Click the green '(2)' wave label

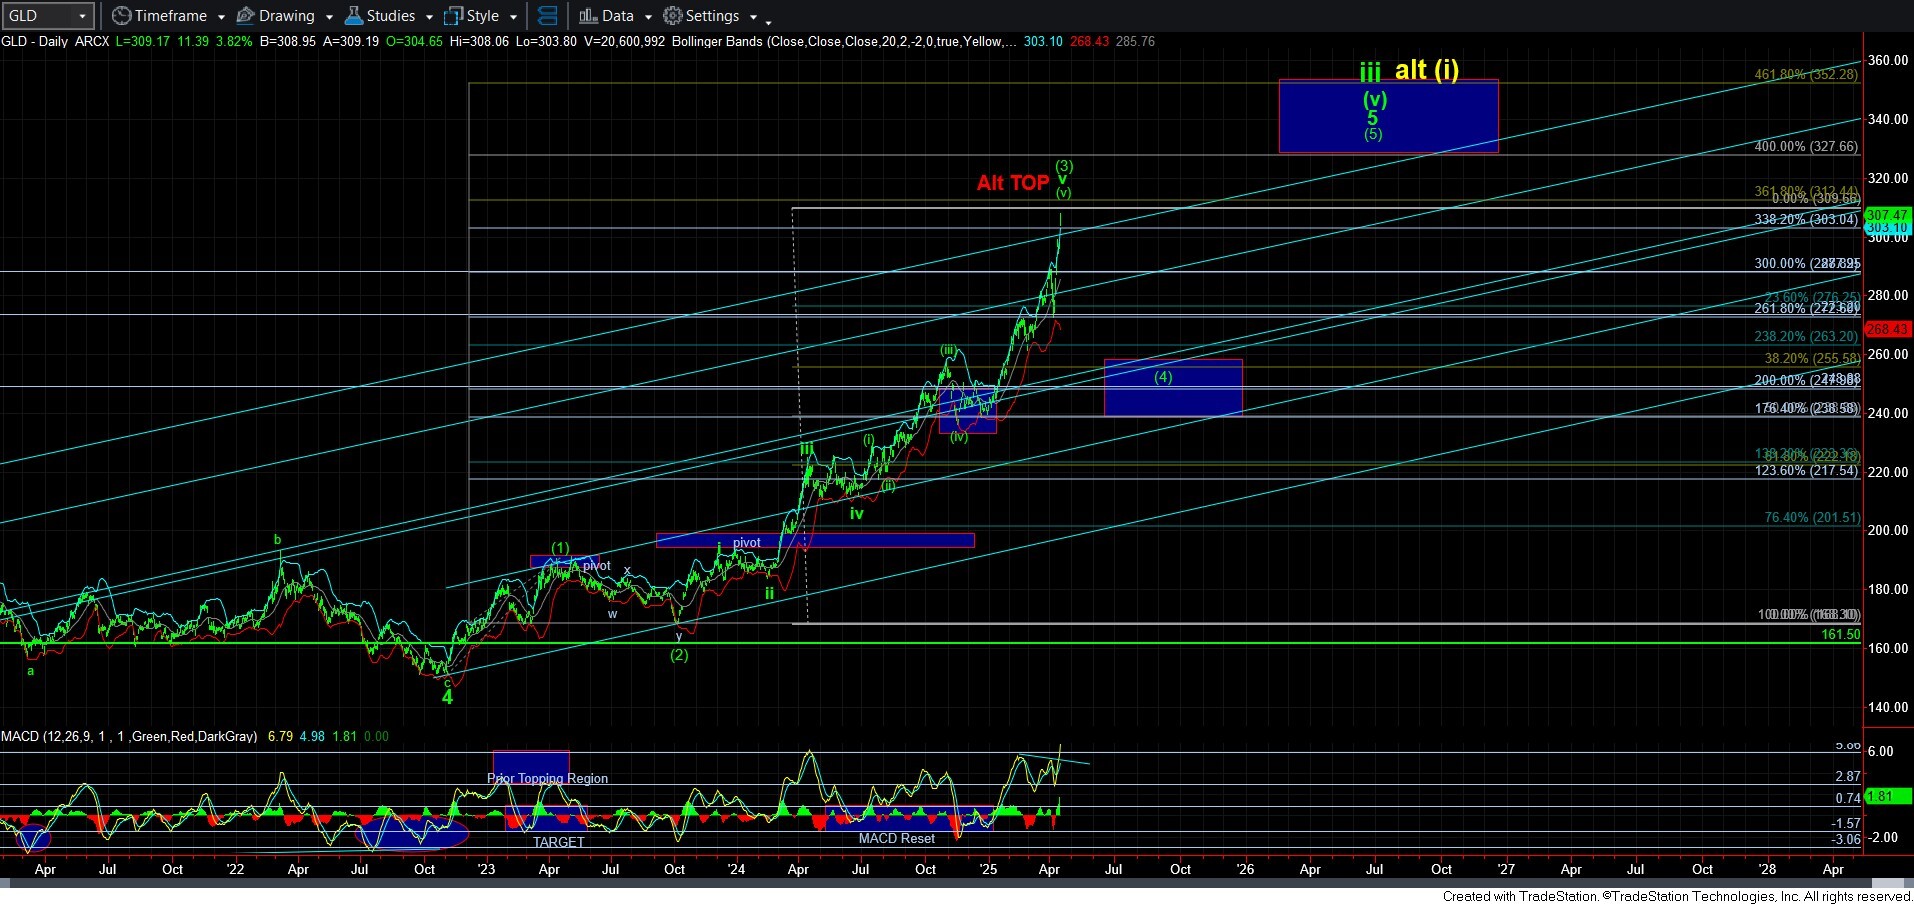pyautogui.click(x=679, y=655)
